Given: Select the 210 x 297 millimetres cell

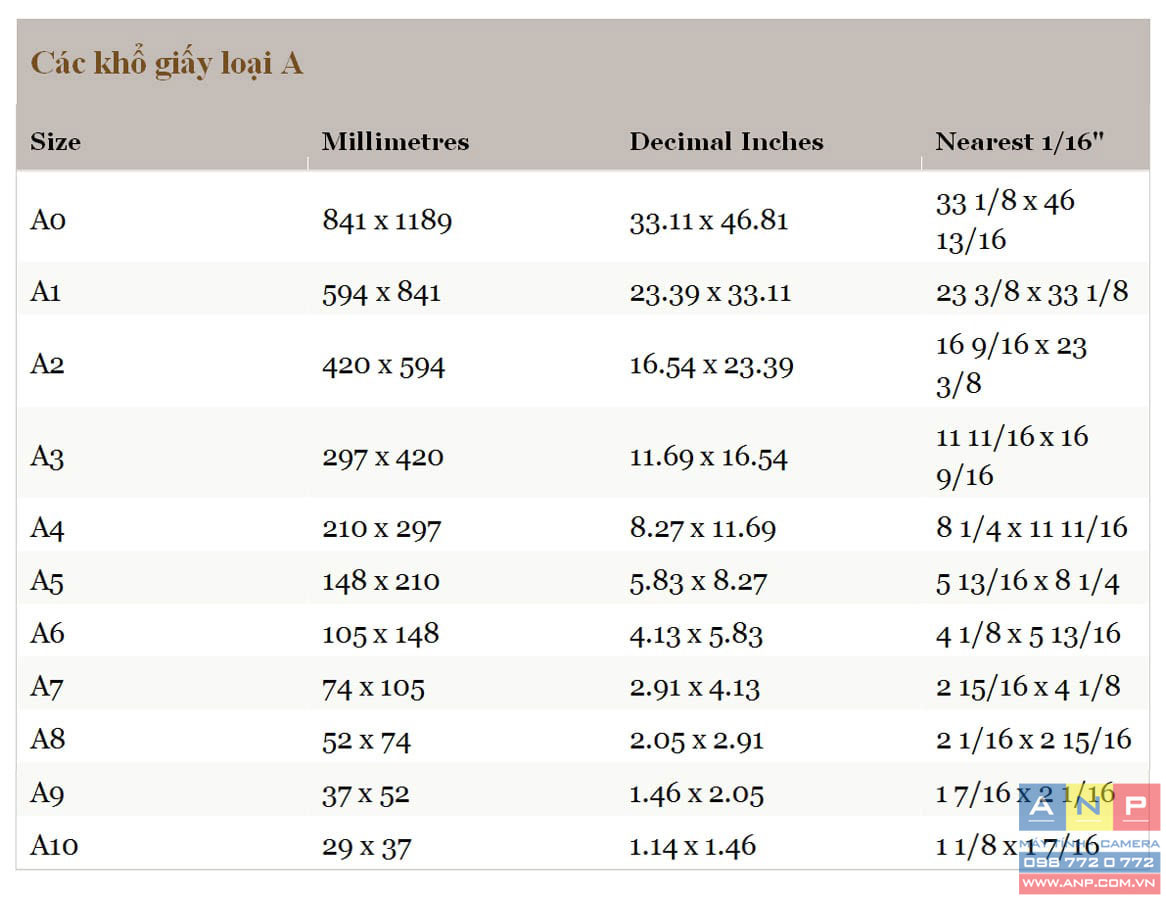Looking at the screenshot, I should (x=381, y=528).
